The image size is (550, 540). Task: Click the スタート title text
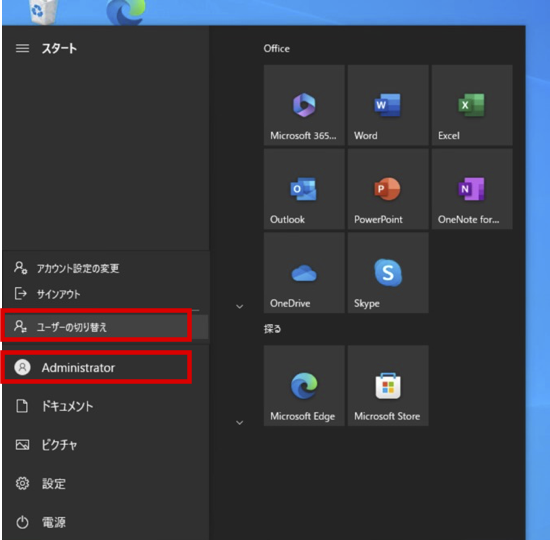pyautogui.click(x=59, y=48)
